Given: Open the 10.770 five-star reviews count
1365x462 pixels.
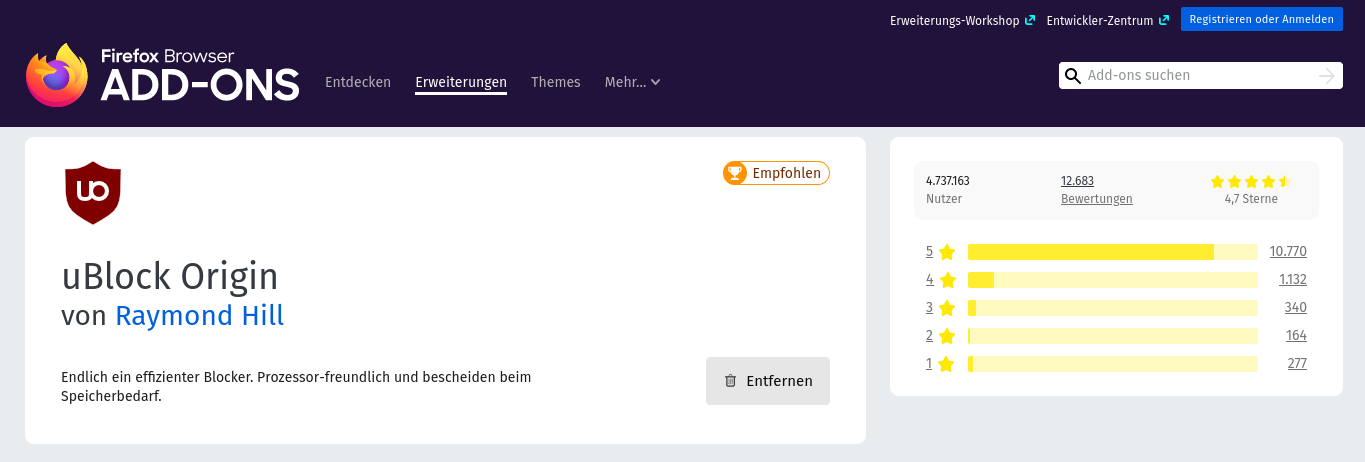Looking at the screenshot, I should pyautogui.click(x=1288, y=252).
